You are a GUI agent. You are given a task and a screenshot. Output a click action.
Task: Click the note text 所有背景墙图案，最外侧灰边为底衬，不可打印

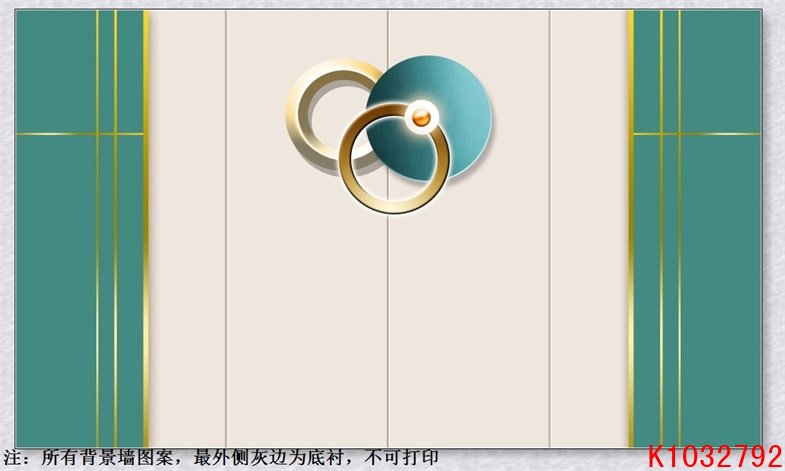pos(240,457)
